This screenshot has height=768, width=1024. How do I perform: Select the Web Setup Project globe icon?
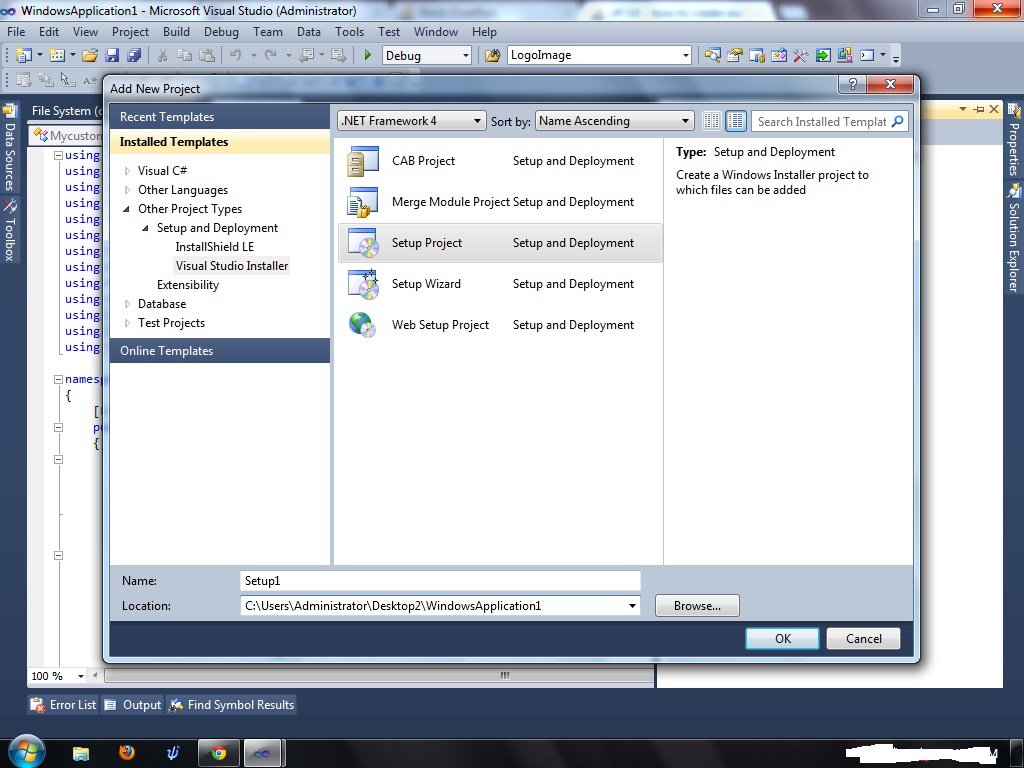(362, 325)
